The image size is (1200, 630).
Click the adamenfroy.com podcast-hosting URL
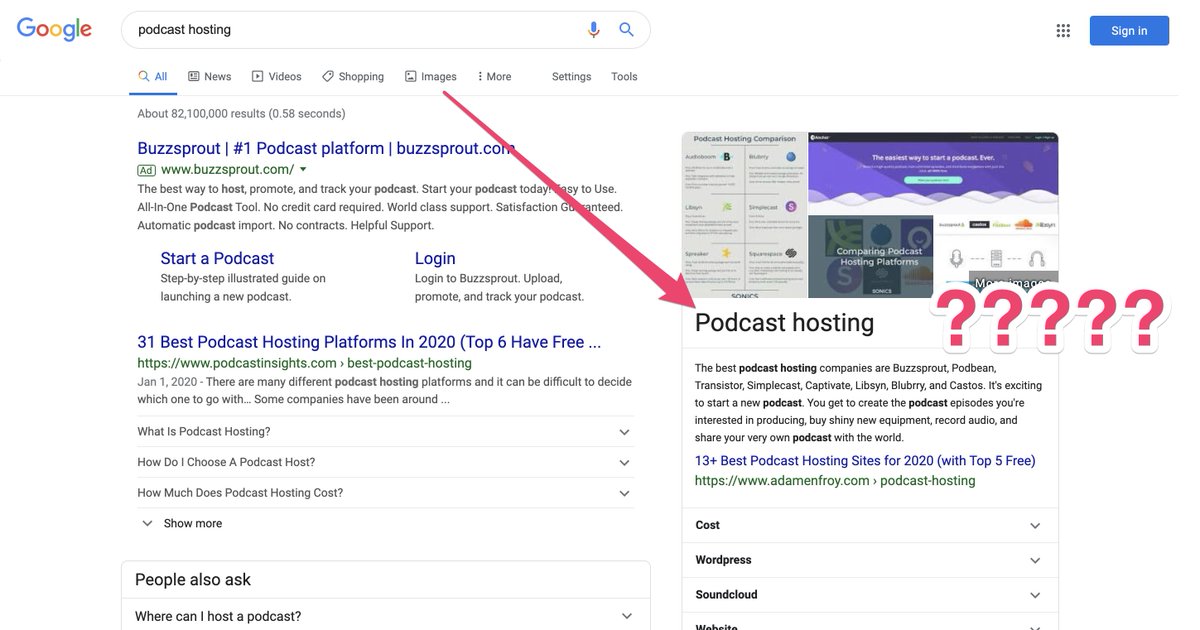(835, 481)
